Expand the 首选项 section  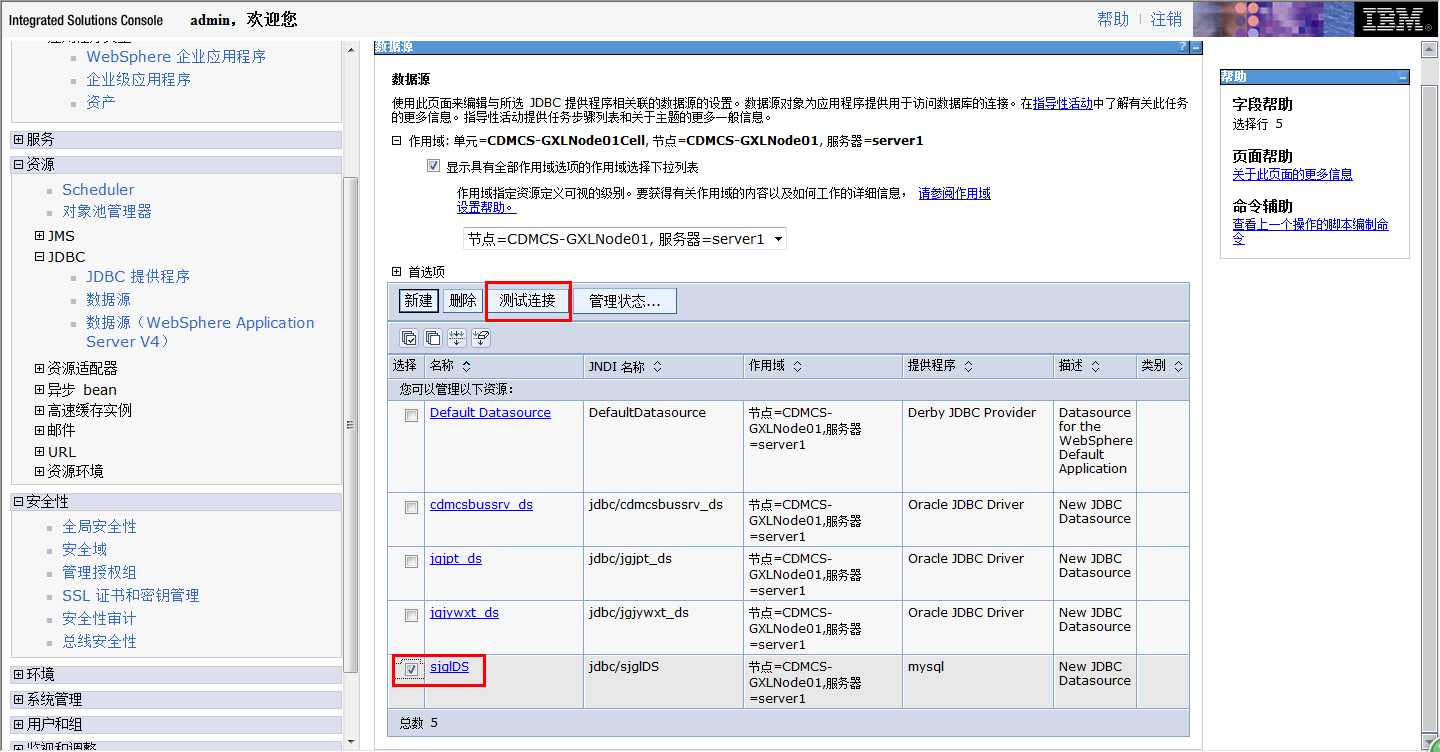[397, 272]
